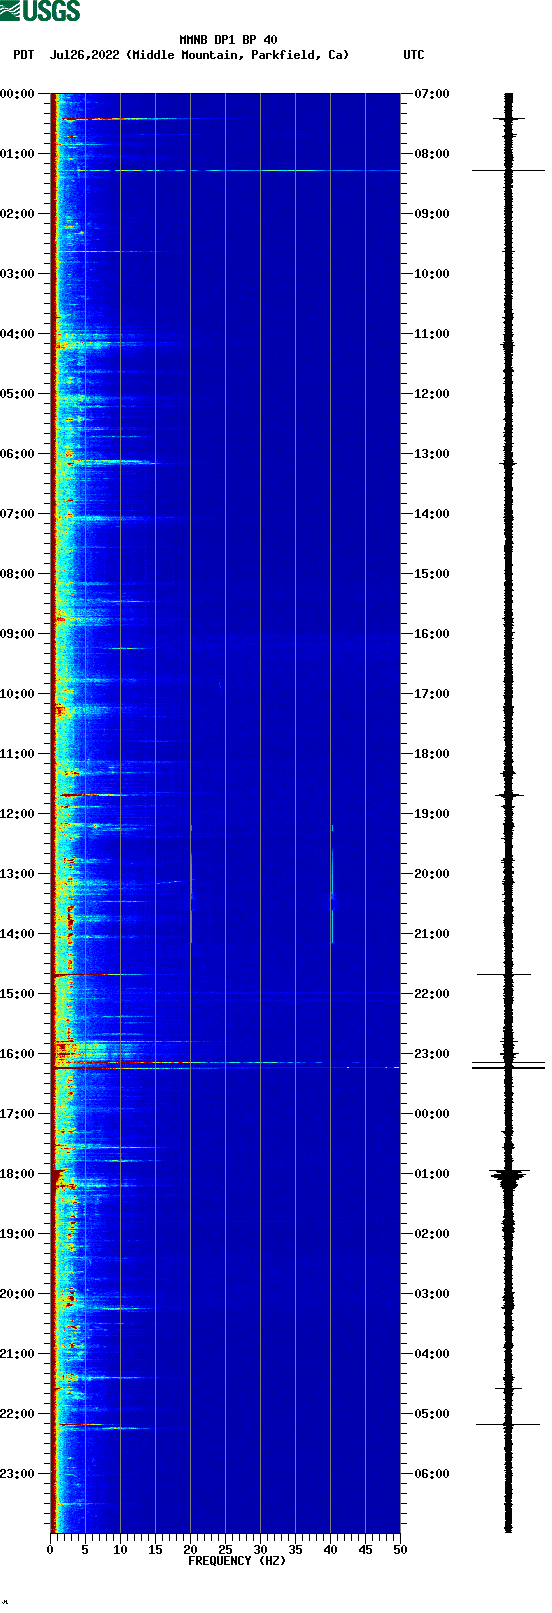Screen dimensions: 552x1613
Task: Click the '(Middle Mountain, Parkfield, Ca)' location text
Action: (238, 55)
